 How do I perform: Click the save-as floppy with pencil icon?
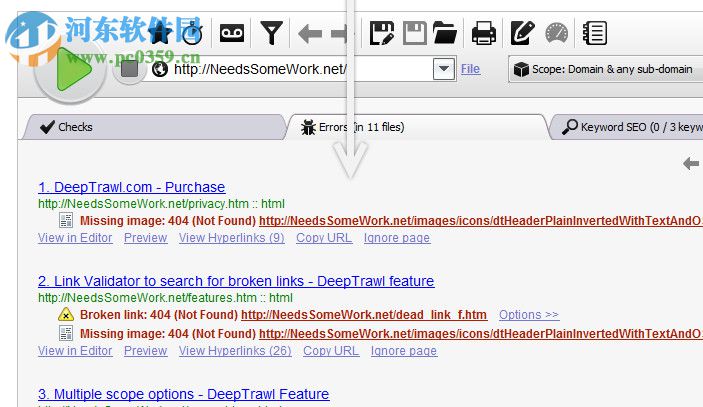(x=382, y=33)
